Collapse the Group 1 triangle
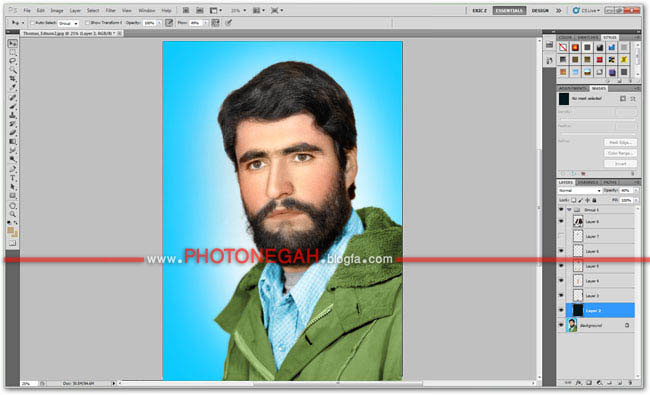 569,210
